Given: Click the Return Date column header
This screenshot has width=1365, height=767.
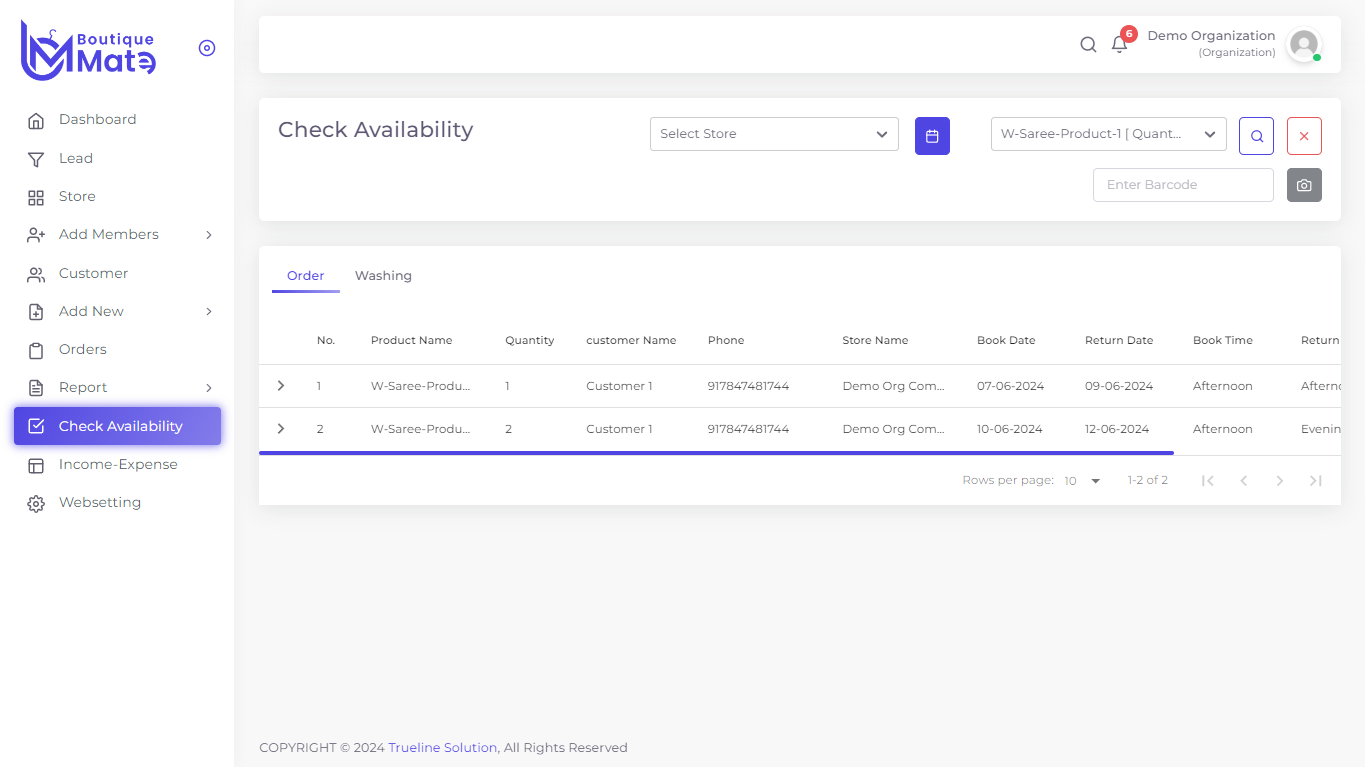Looking at the screenshot, I should click(1119, 340).
